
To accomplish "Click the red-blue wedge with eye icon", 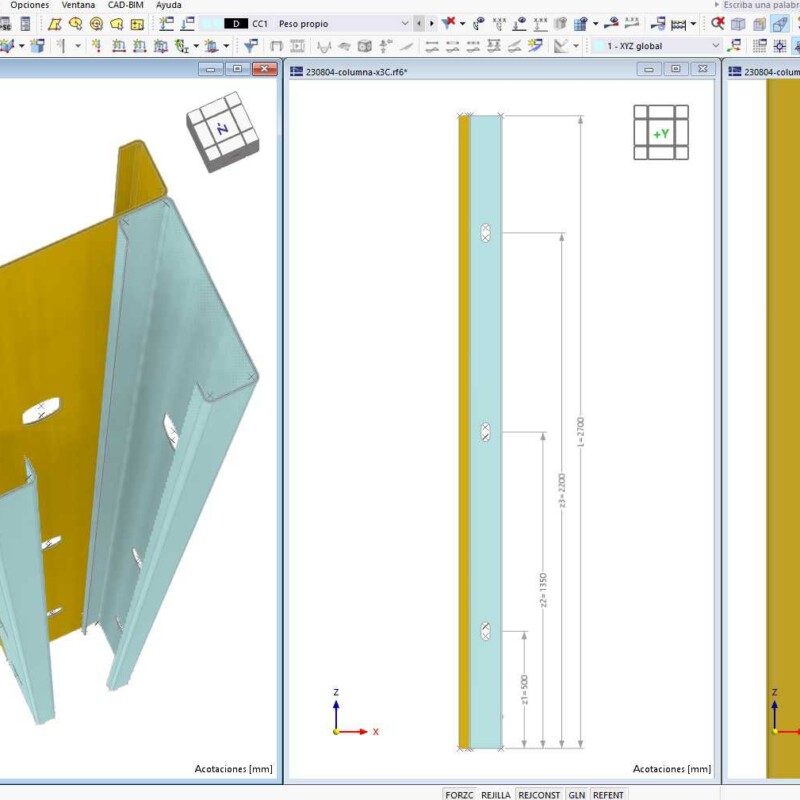I will pos(611,23).
